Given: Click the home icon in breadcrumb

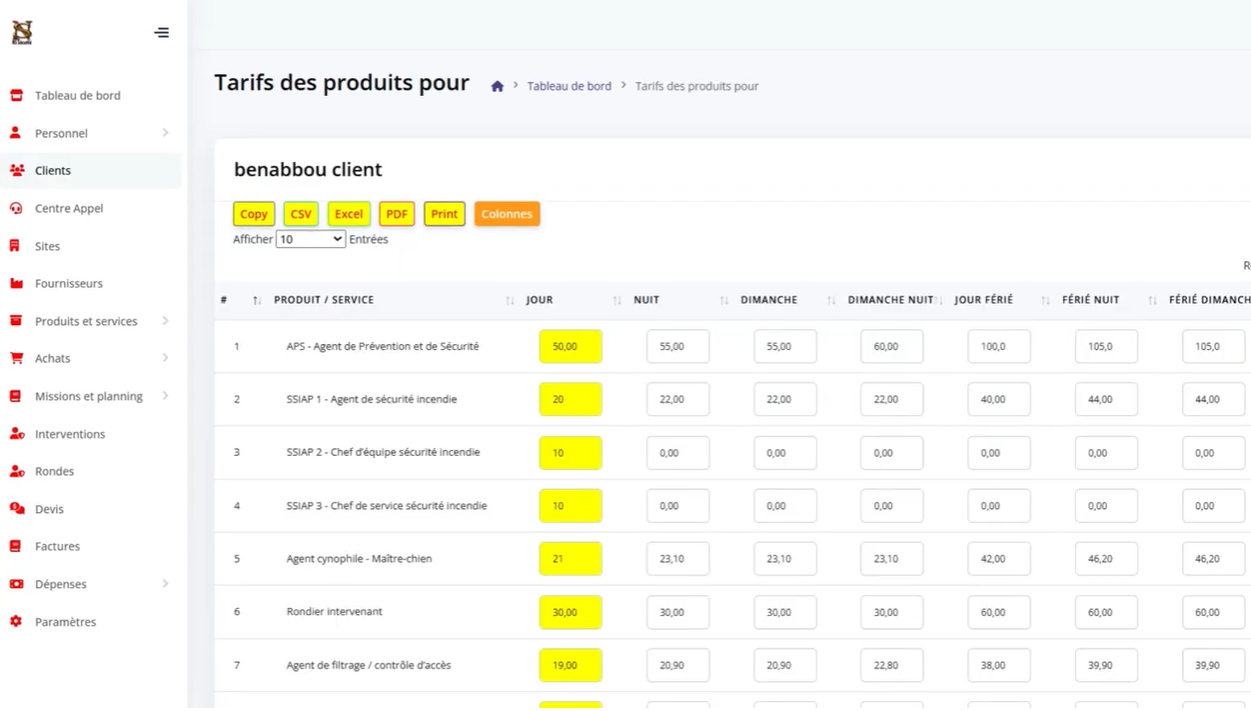Looking at the screenshot, I should point(497,86).
